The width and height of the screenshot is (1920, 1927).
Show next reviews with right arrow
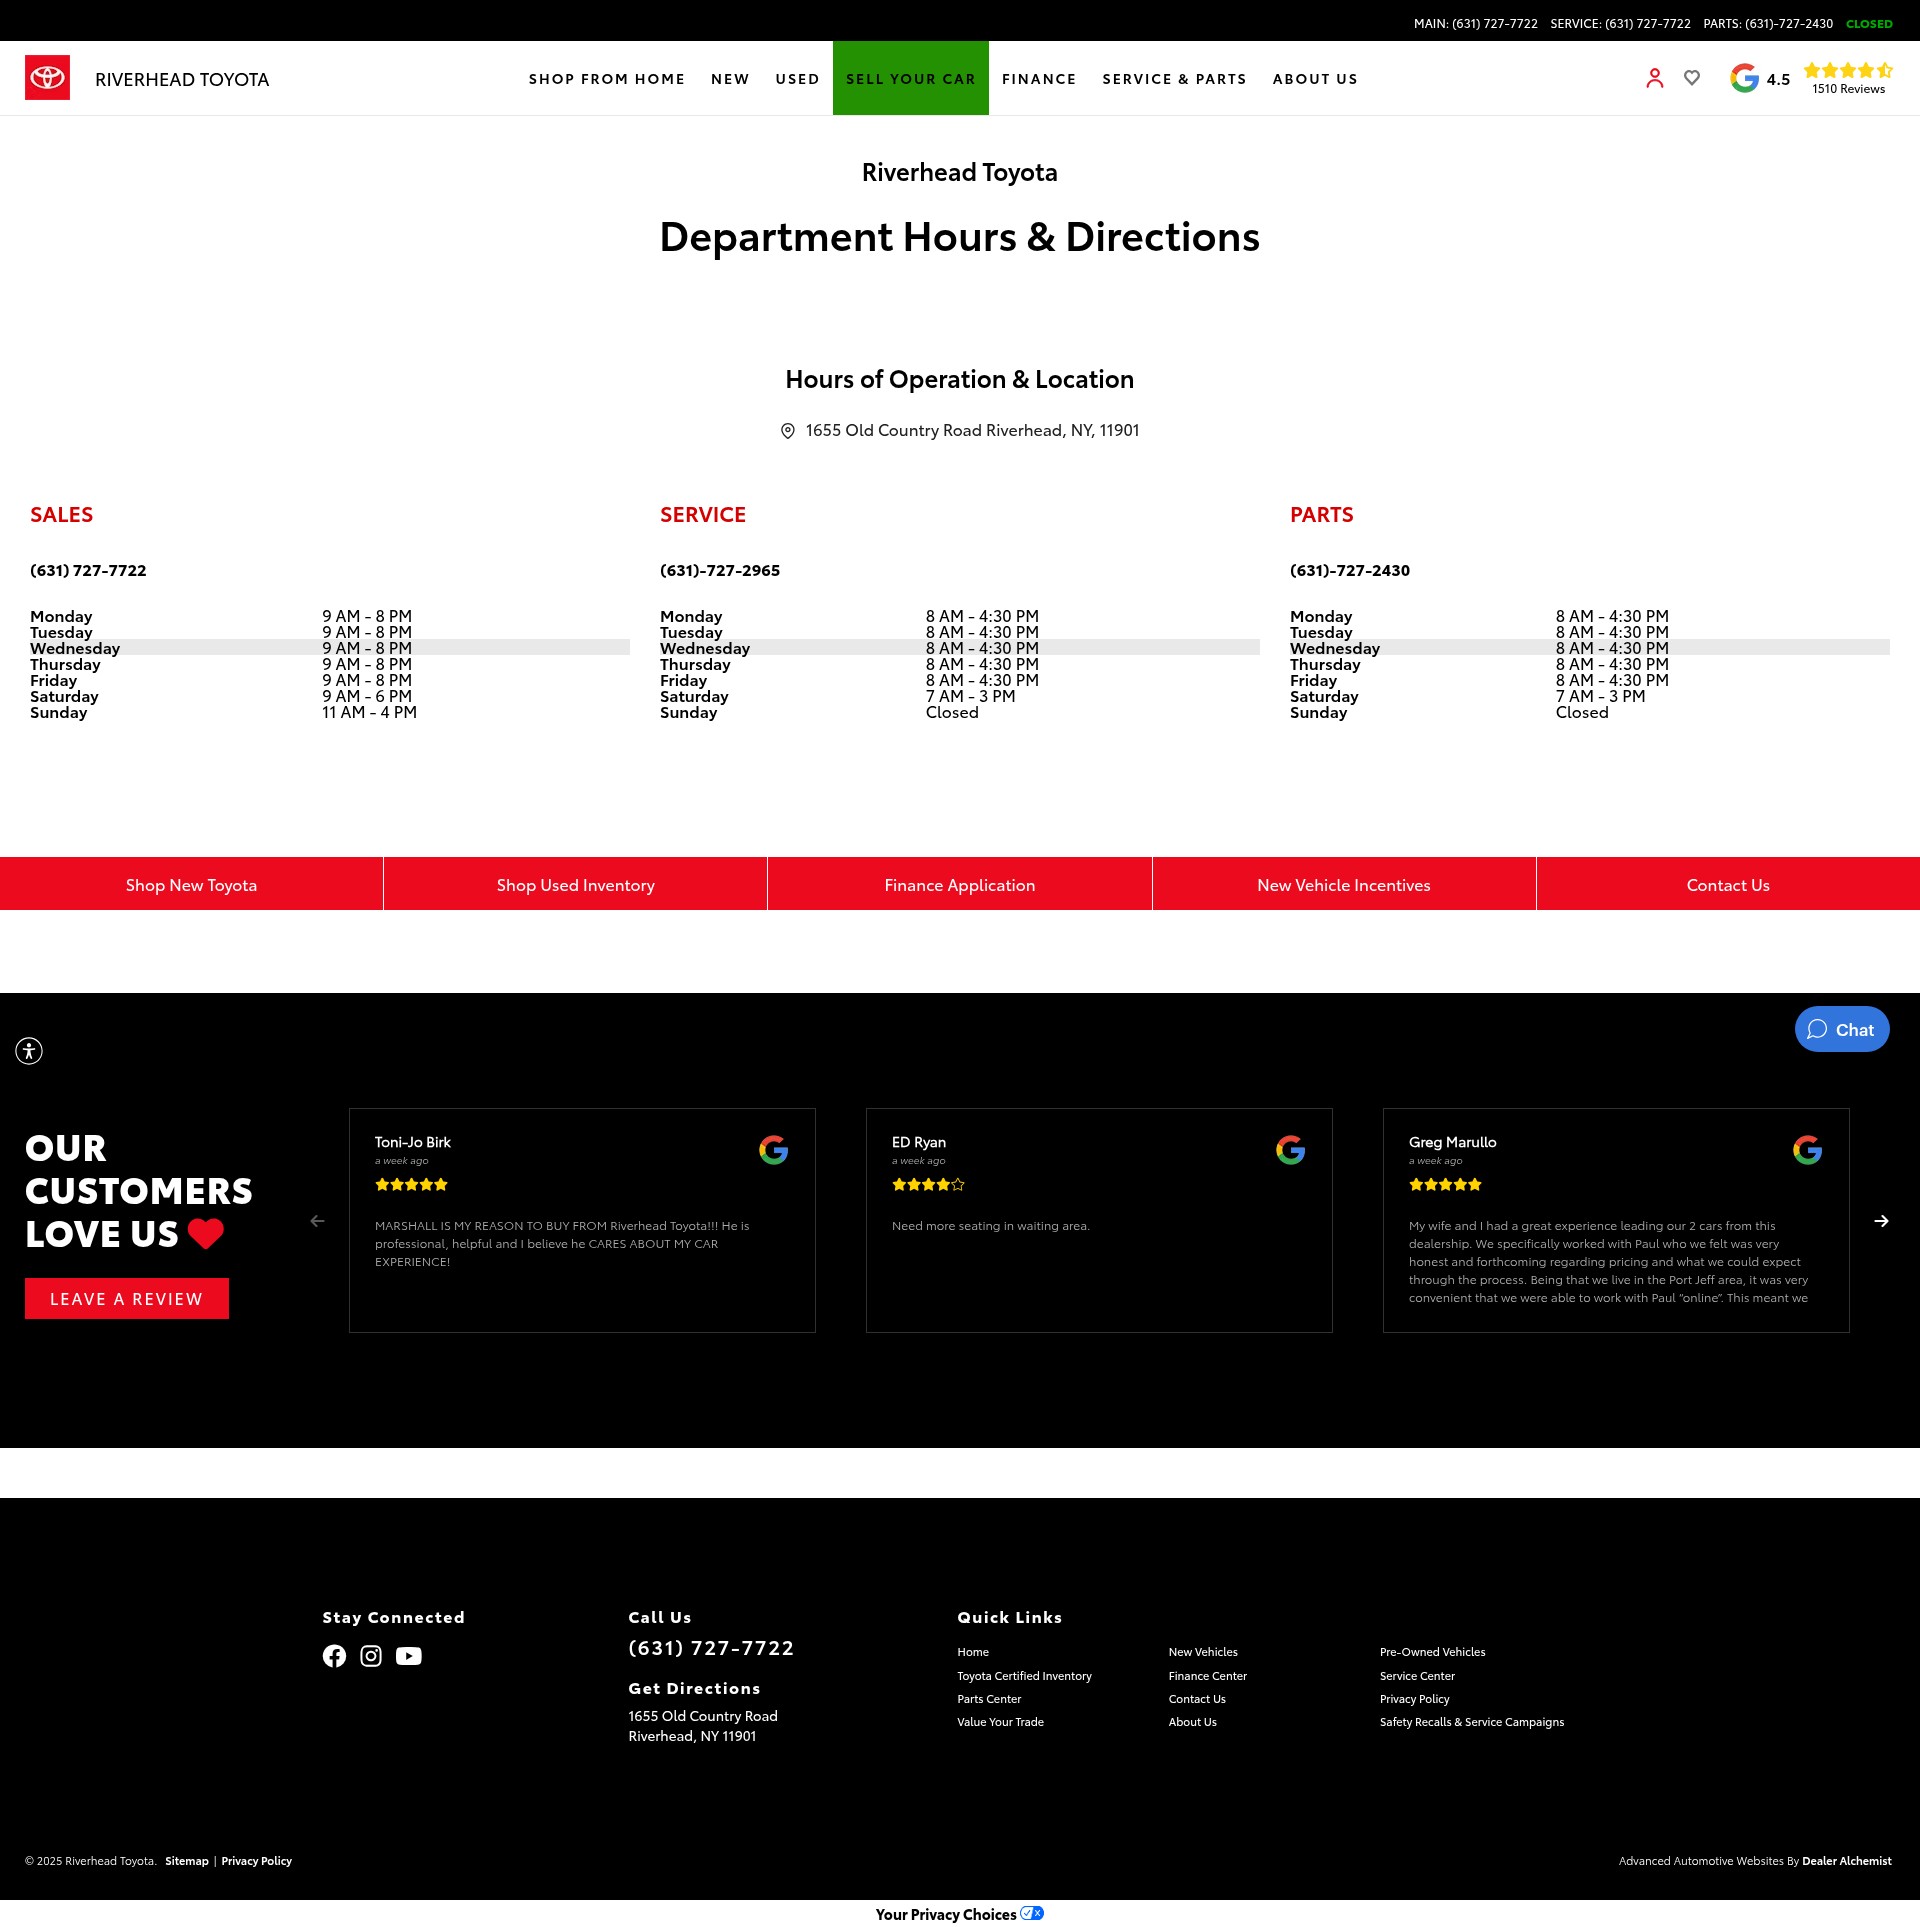(x=1881, y=1221)
